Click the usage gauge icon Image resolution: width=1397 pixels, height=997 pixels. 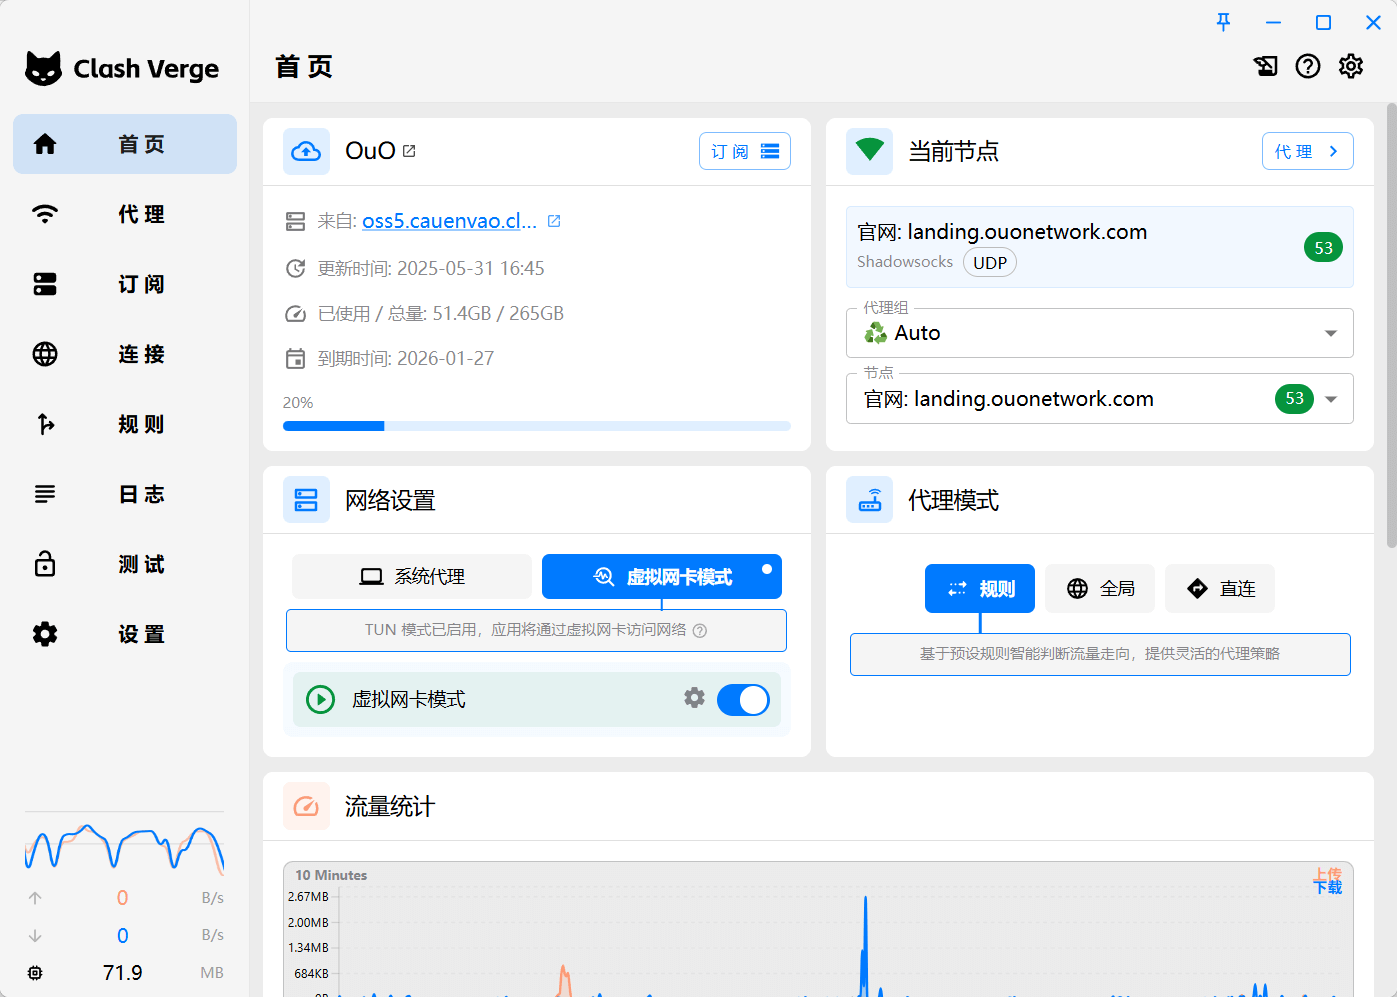(x=295, y=314)
